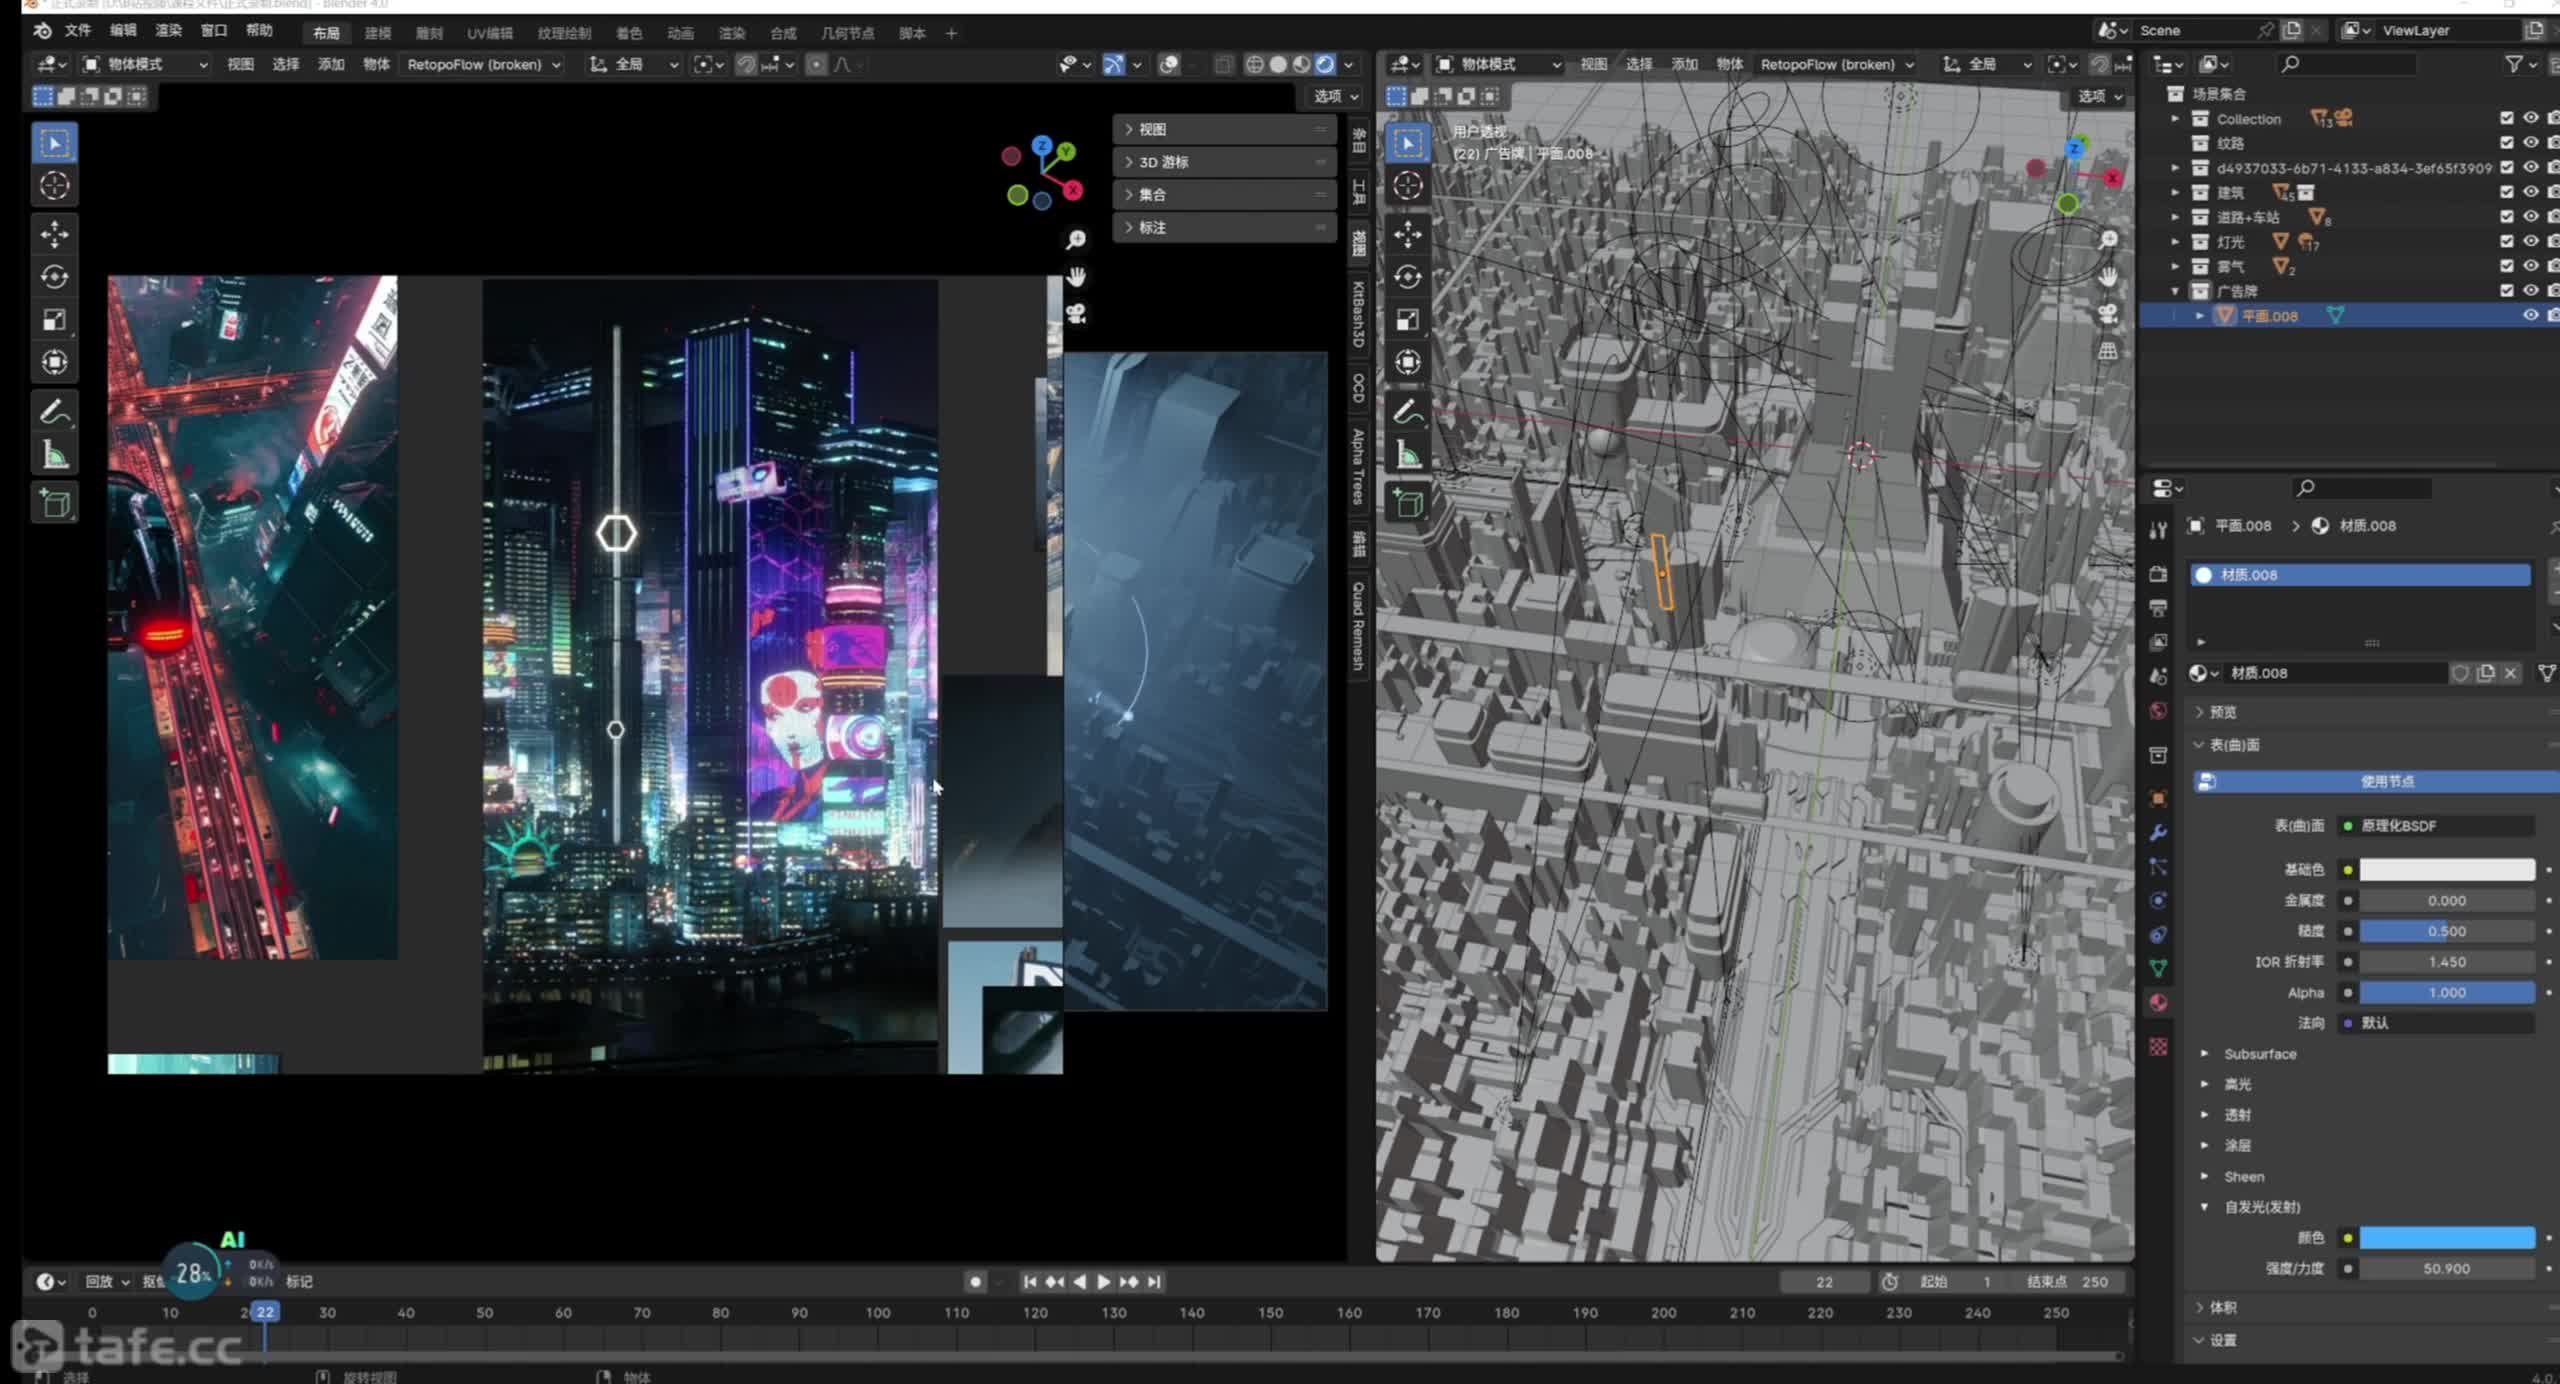Select the Scale tool in left viewport

pyautogui.click(x=54, y=320)
